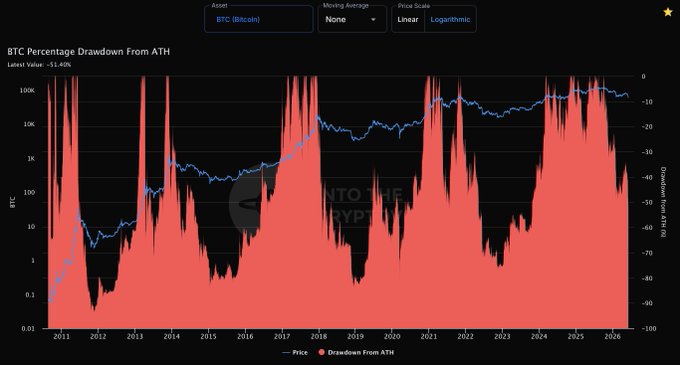Click the 10K price axis label
Image resolution: width=680 pixels, height=365 pixels.
pos(29,124)
